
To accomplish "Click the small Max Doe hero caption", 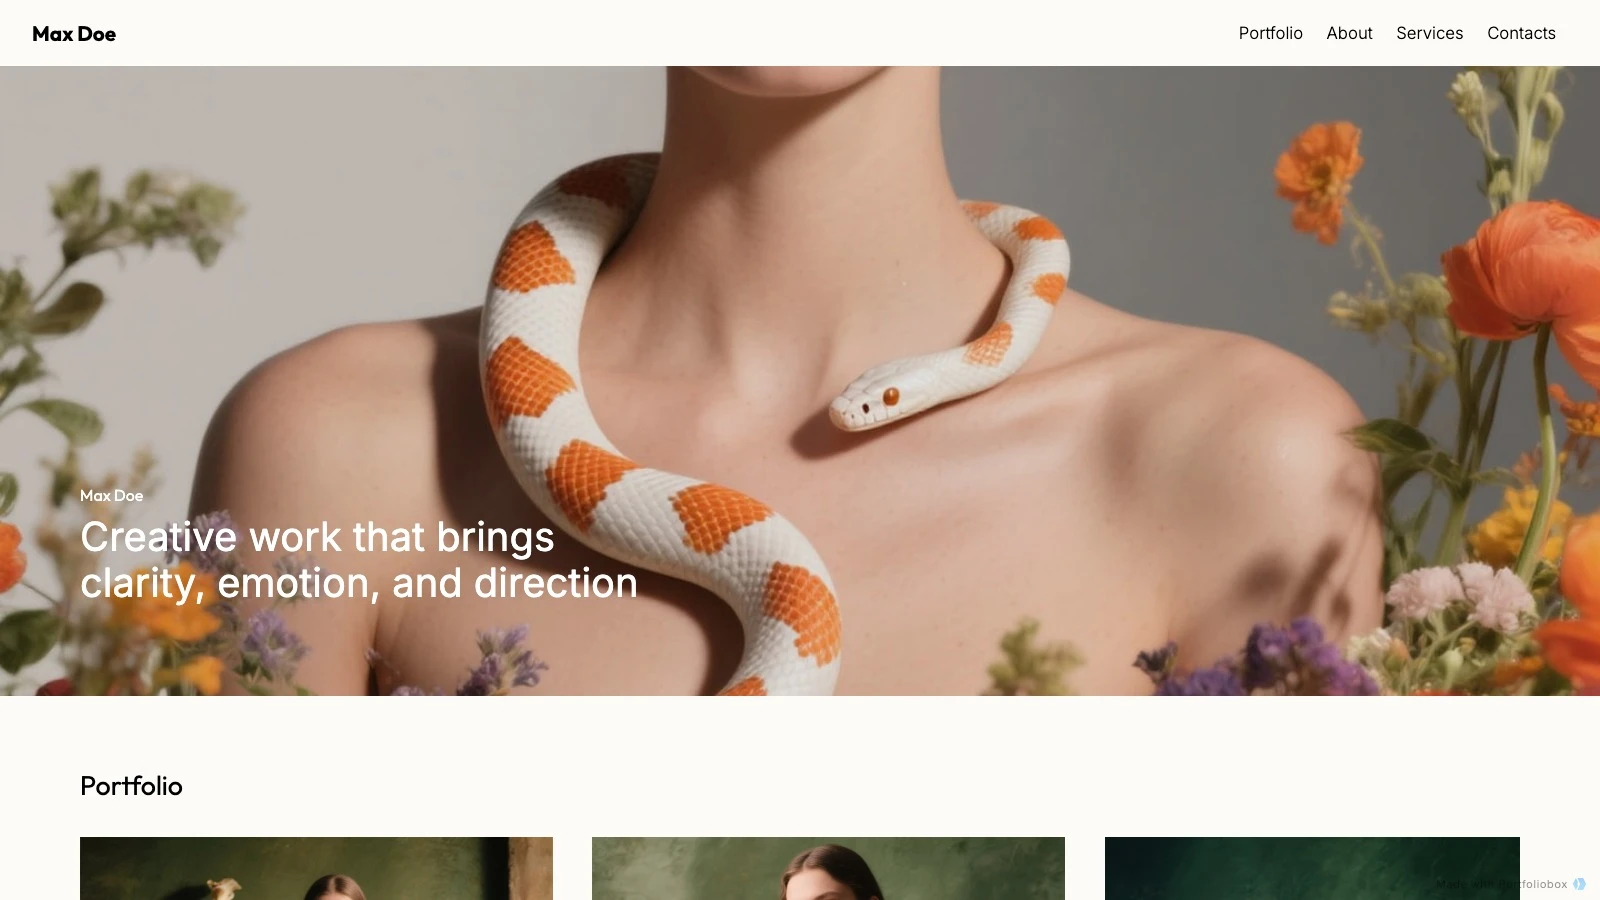I will (x=111, y=495).
